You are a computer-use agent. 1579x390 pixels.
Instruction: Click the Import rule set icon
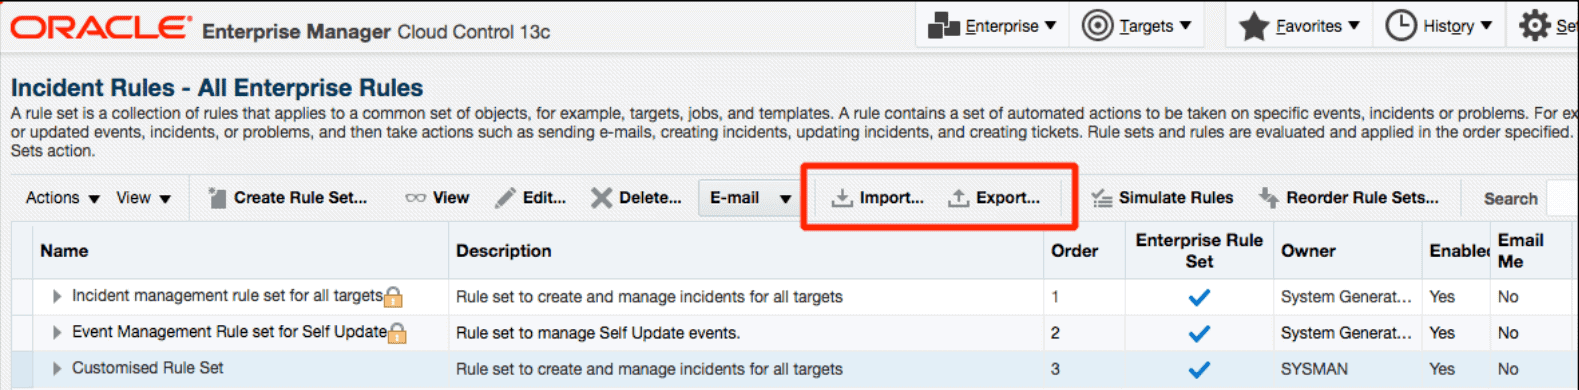tap(842, 198)
